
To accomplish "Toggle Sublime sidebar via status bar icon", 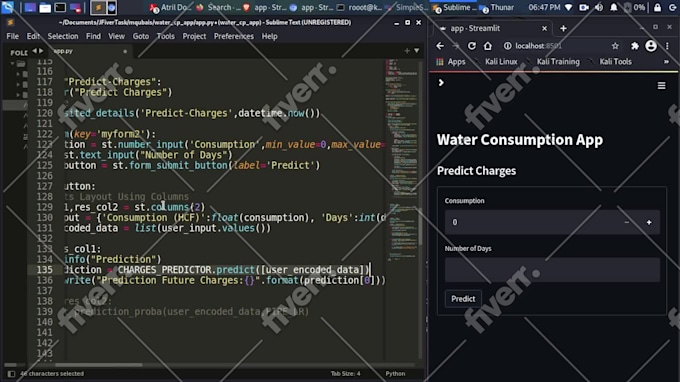I will 11,373.
